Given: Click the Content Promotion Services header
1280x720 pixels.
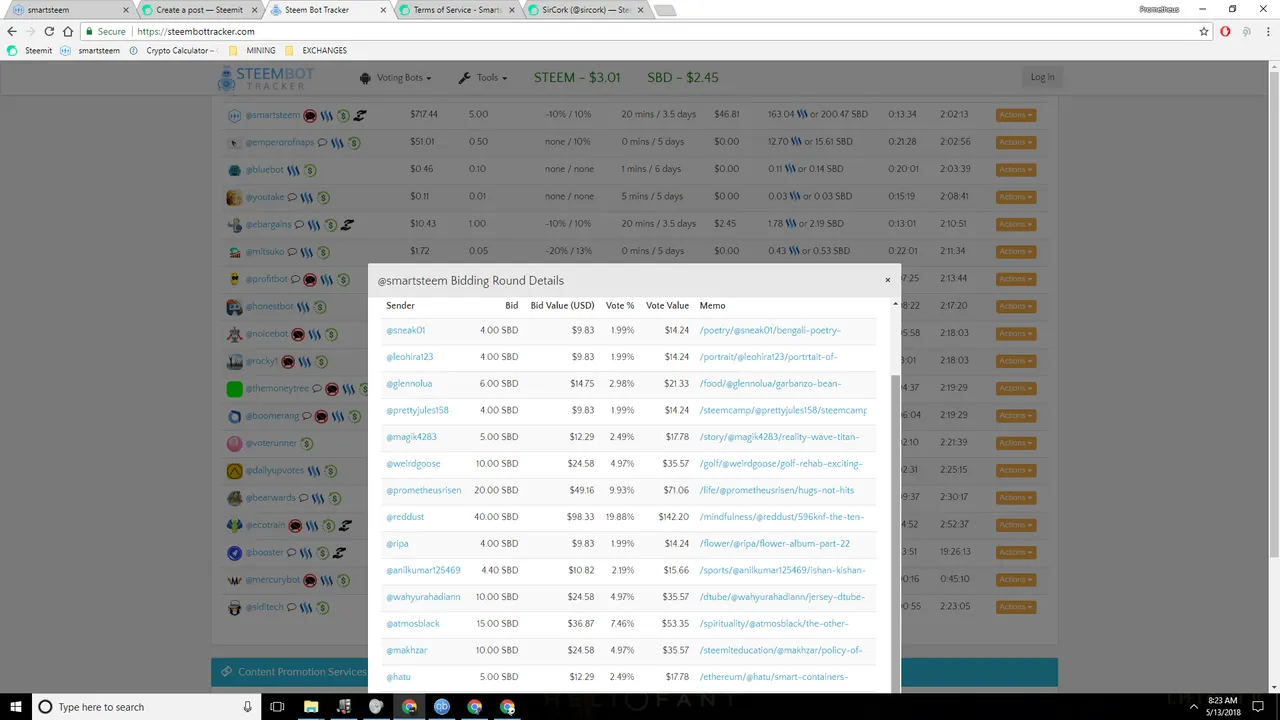Looking at the screenshot, I should point(634,672).
